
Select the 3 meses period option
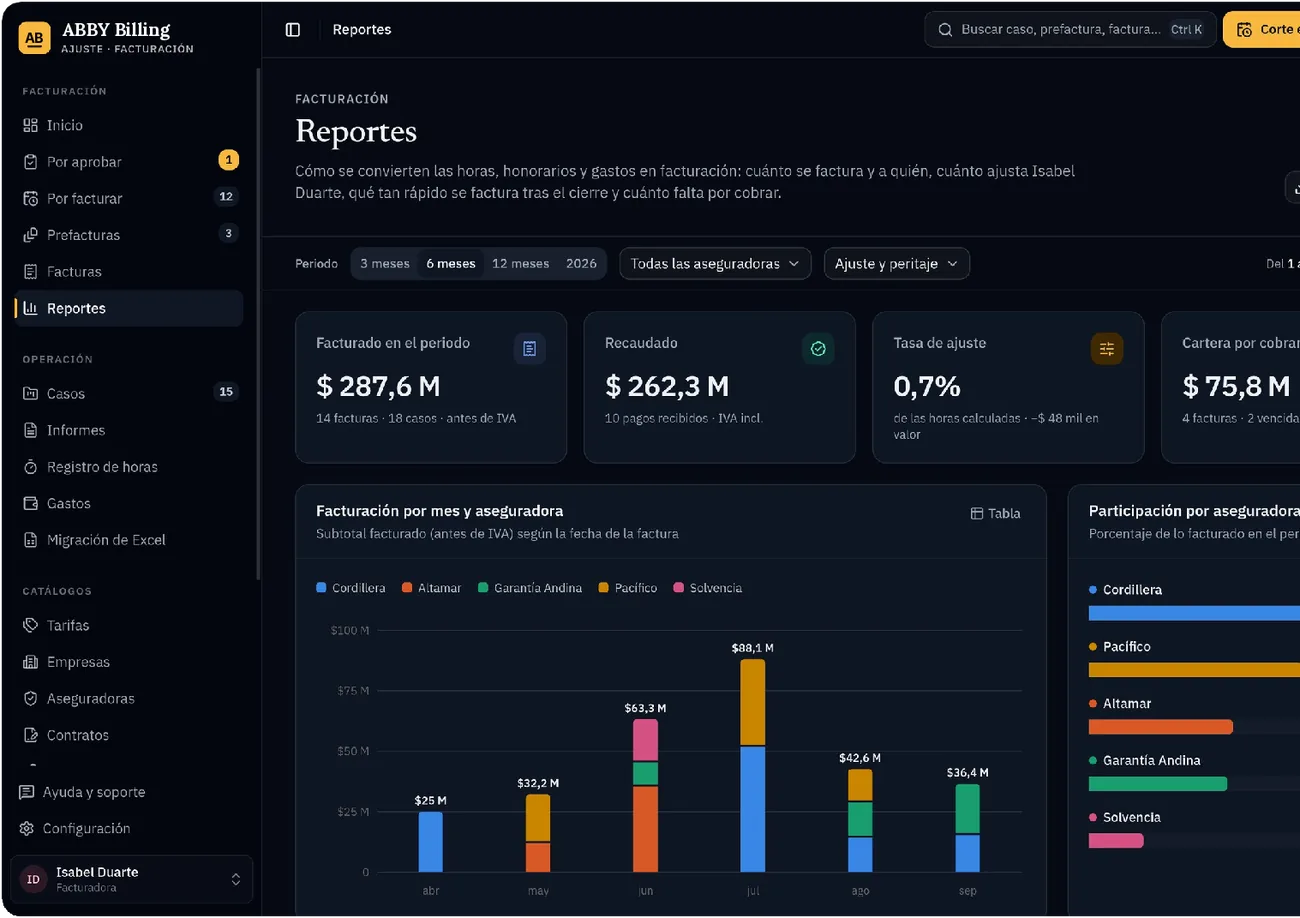coord(385,264)
